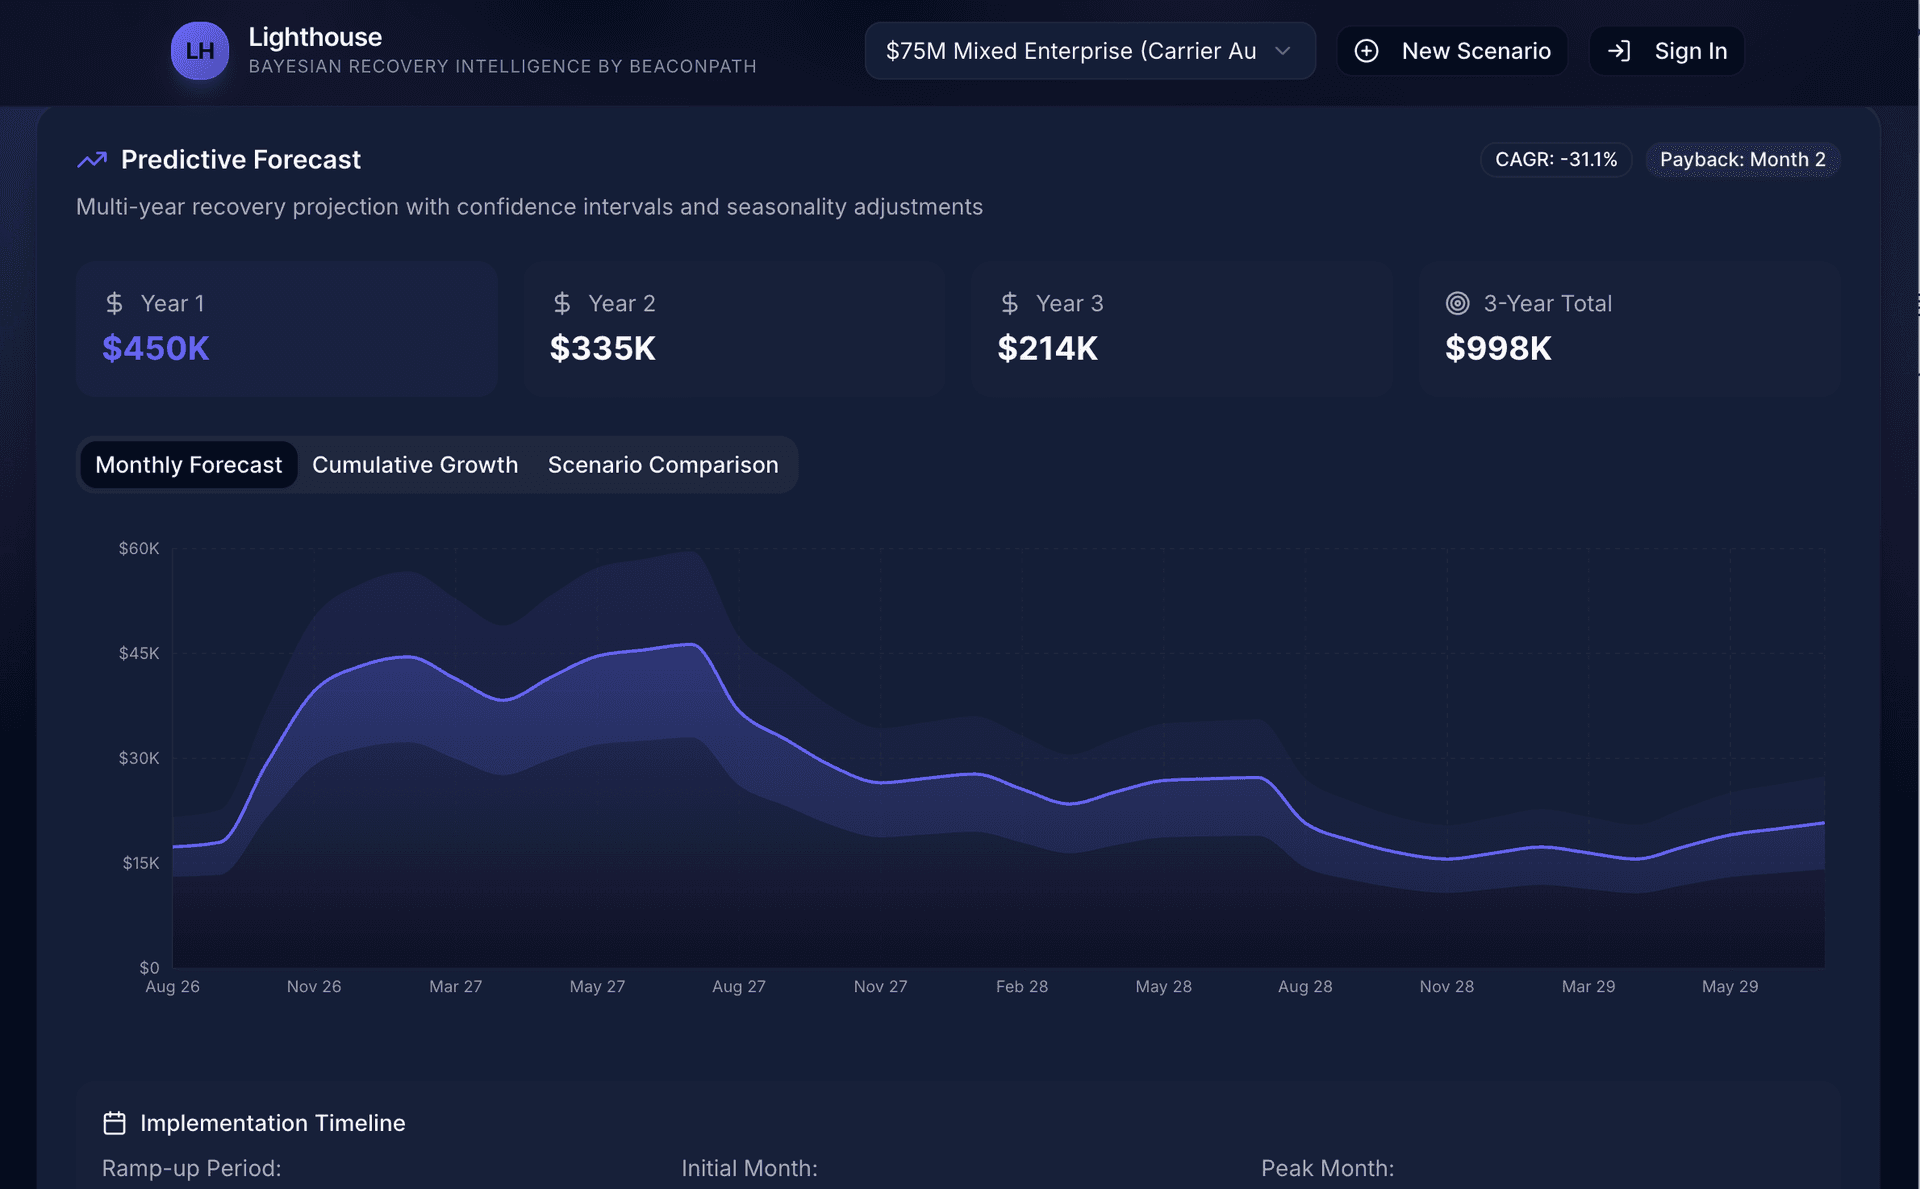This screenshot has height=1189, width=1920.
Task: Click the Implementation Timeline heading
Action: [273, 1123]
